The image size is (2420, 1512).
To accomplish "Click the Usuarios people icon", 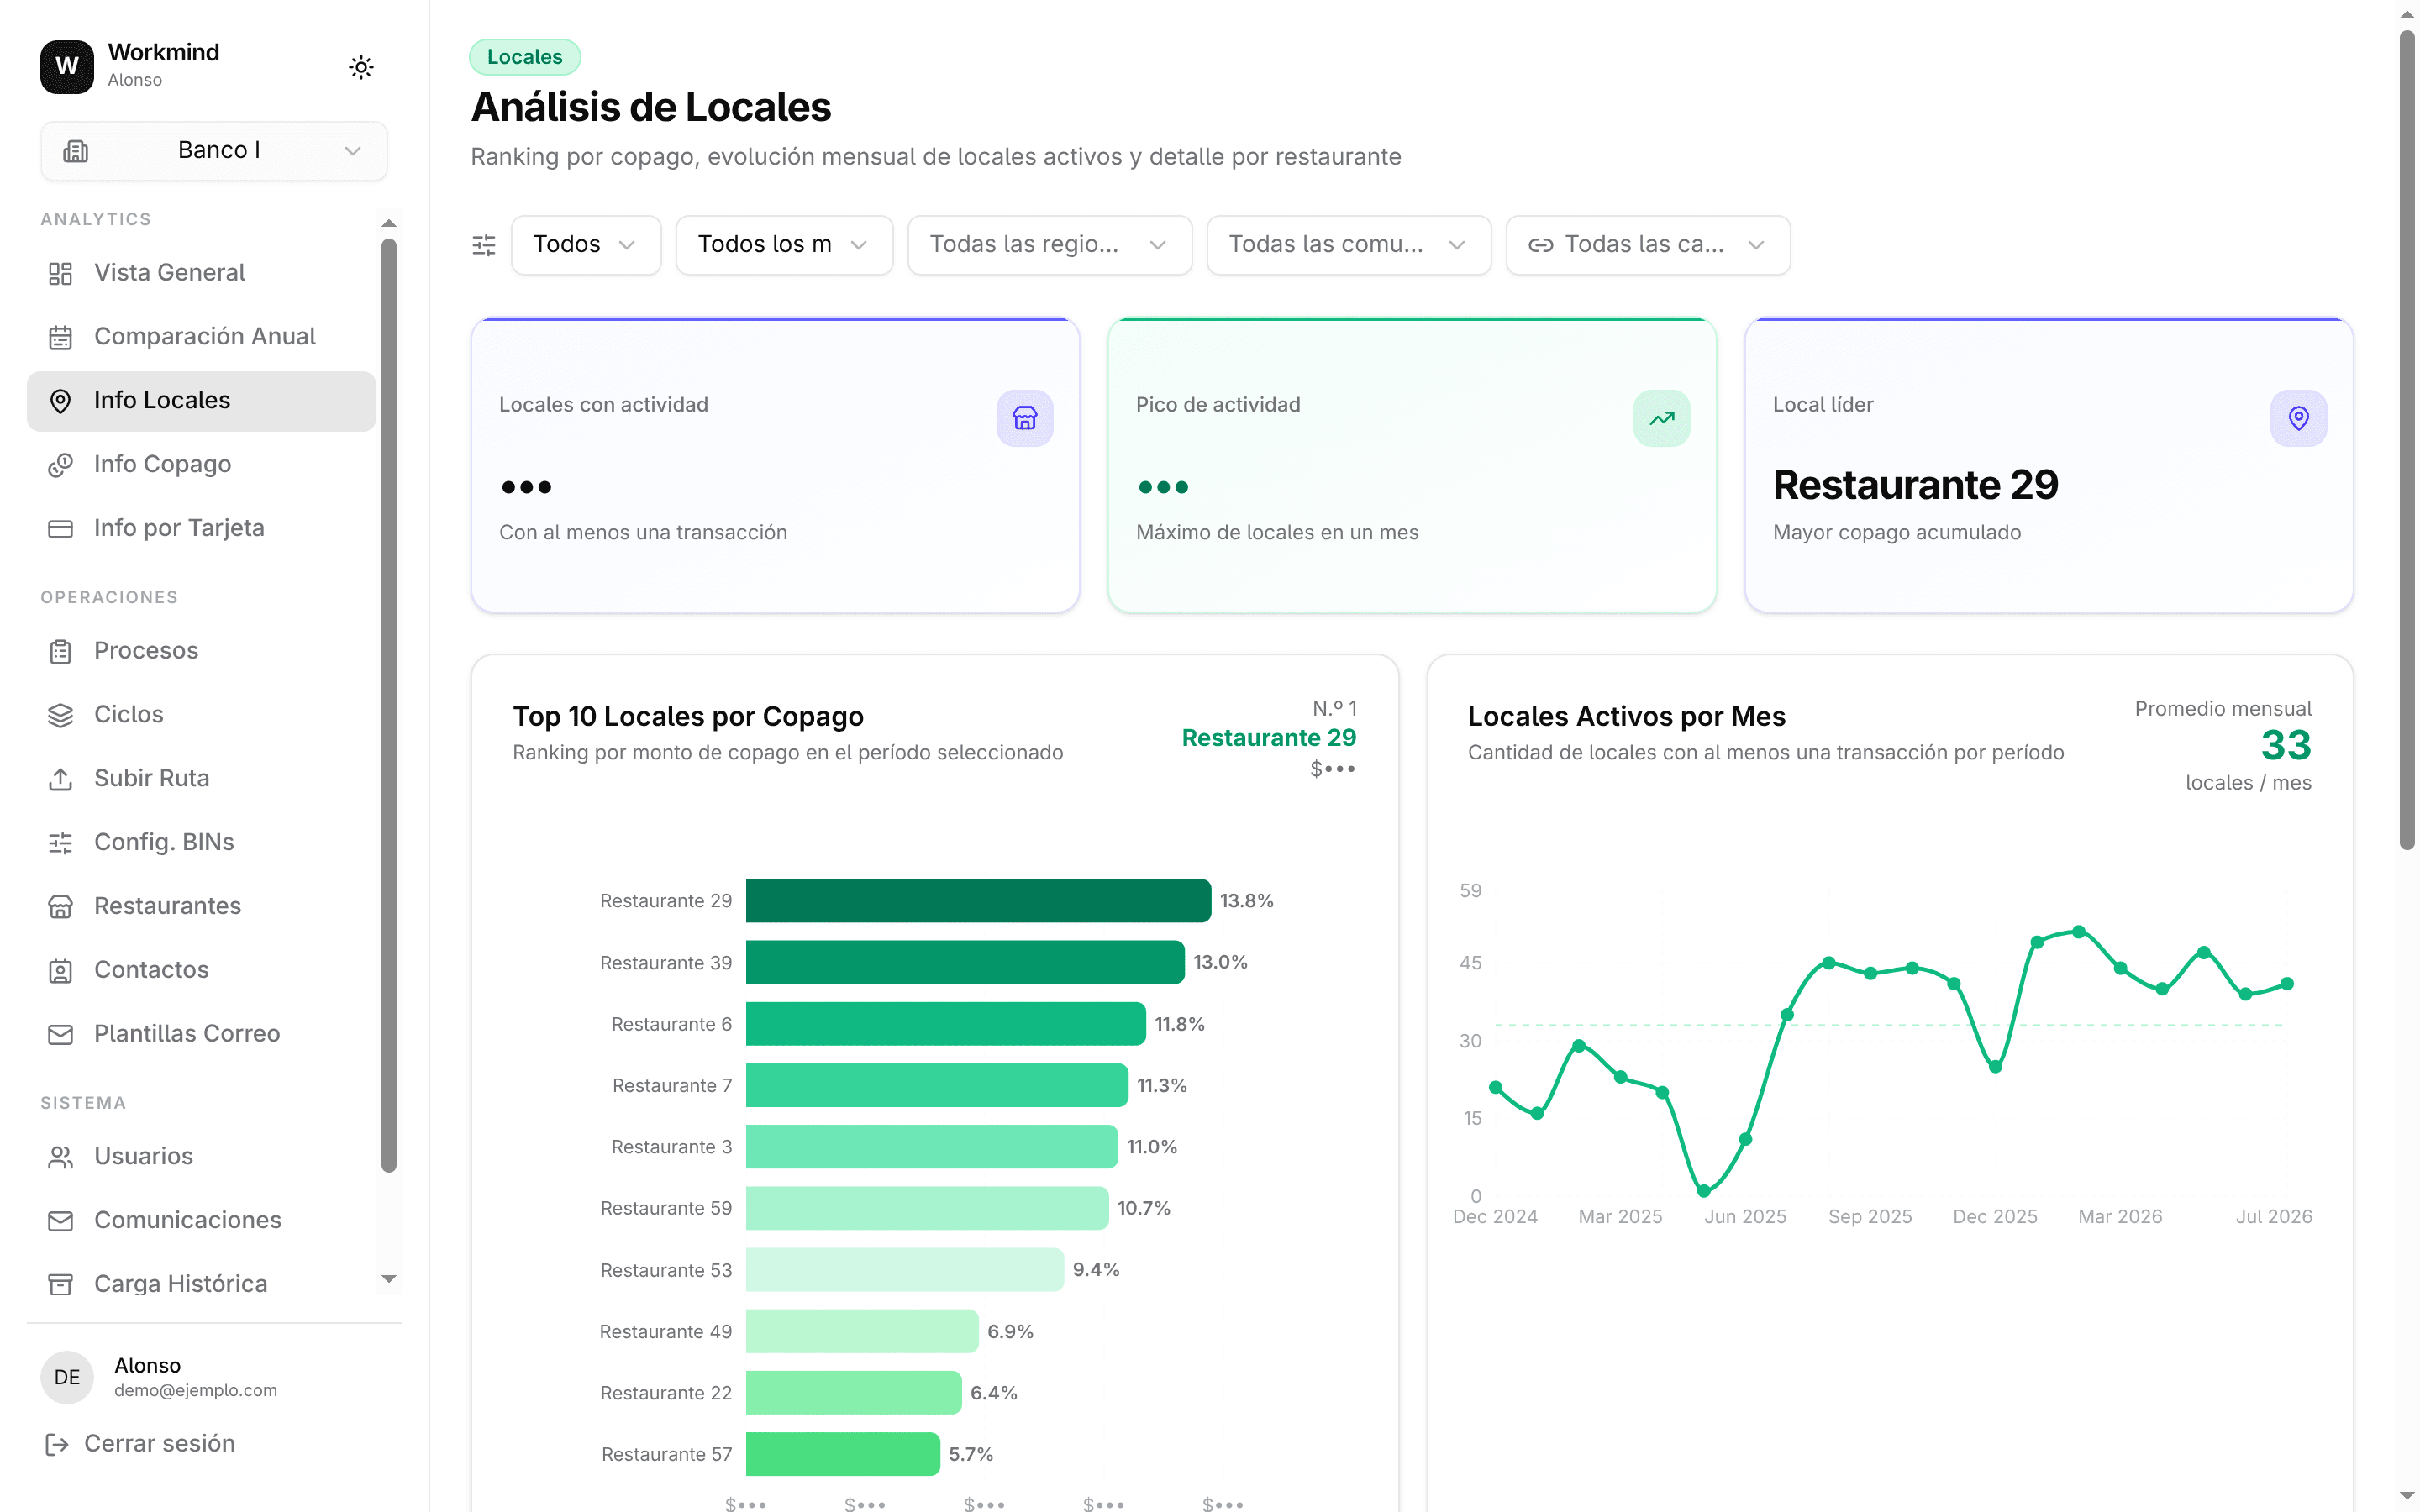I will pos(61,1157).
